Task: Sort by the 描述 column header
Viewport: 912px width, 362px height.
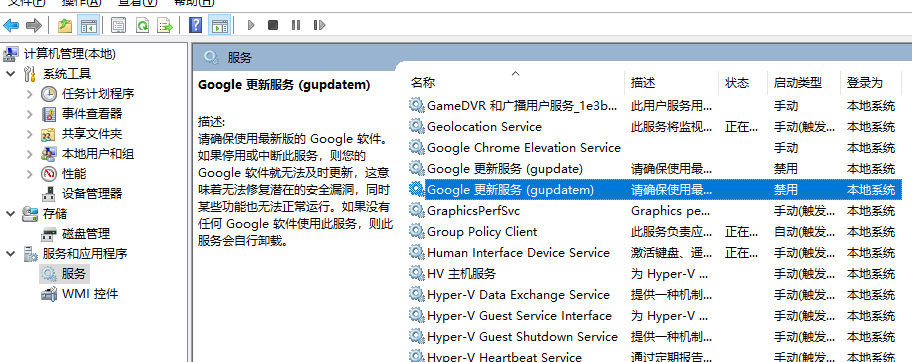Action: [643, 83]
